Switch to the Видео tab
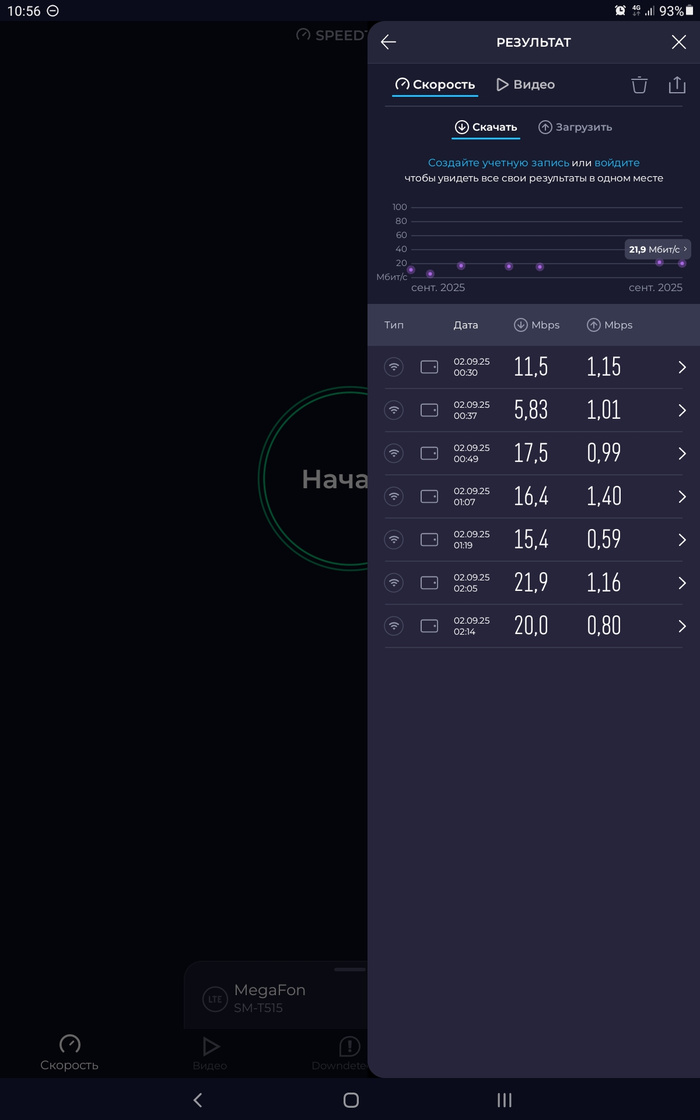The height and width of the screenshot is (1120, 700). click(x=526, y=85)
